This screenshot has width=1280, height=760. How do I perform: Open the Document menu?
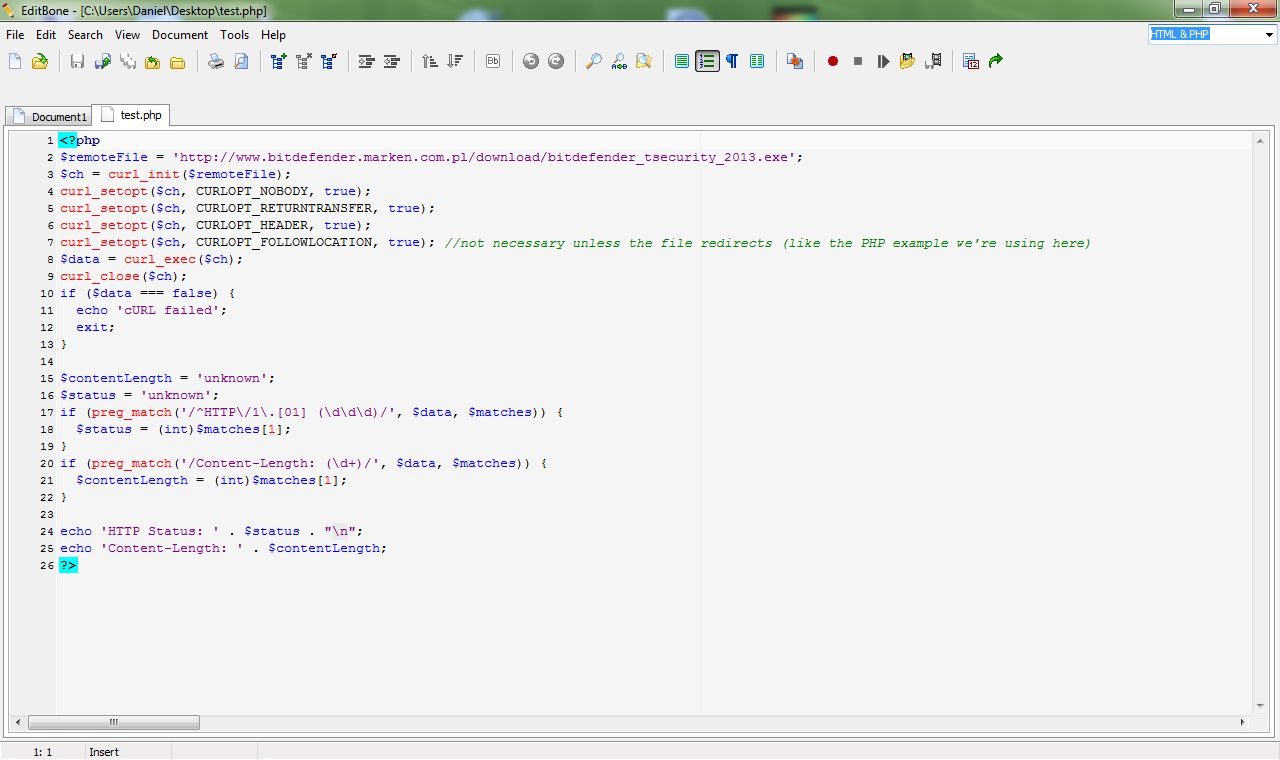click(180, 34)
